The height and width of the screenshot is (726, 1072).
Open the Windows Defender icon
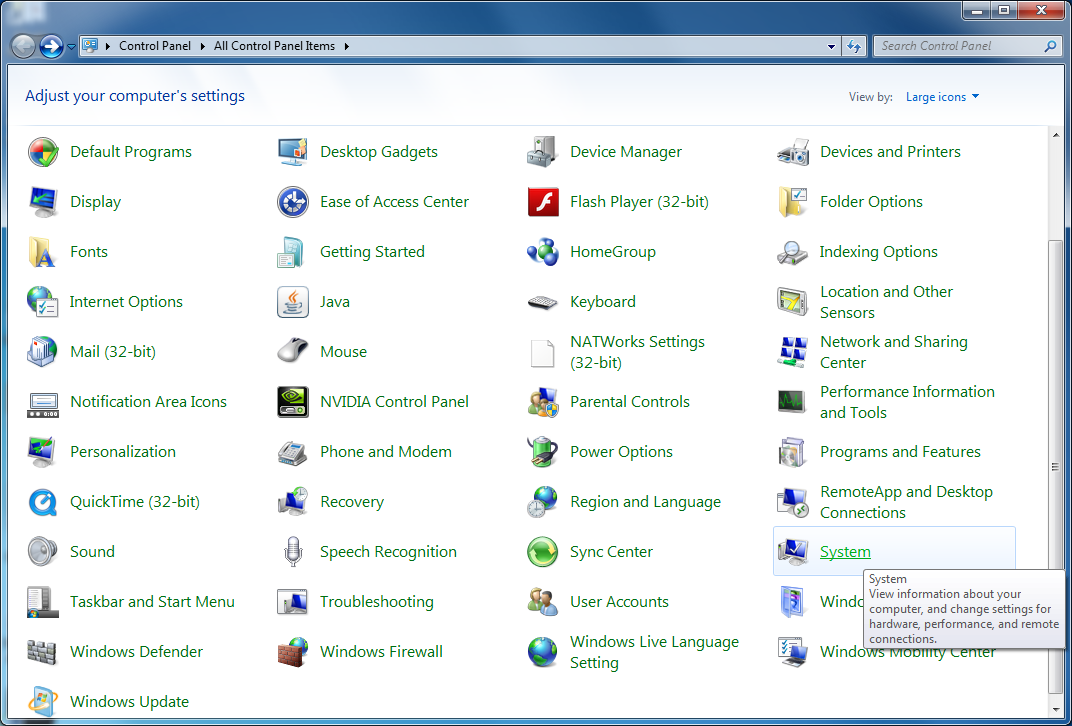pos(43,651)
